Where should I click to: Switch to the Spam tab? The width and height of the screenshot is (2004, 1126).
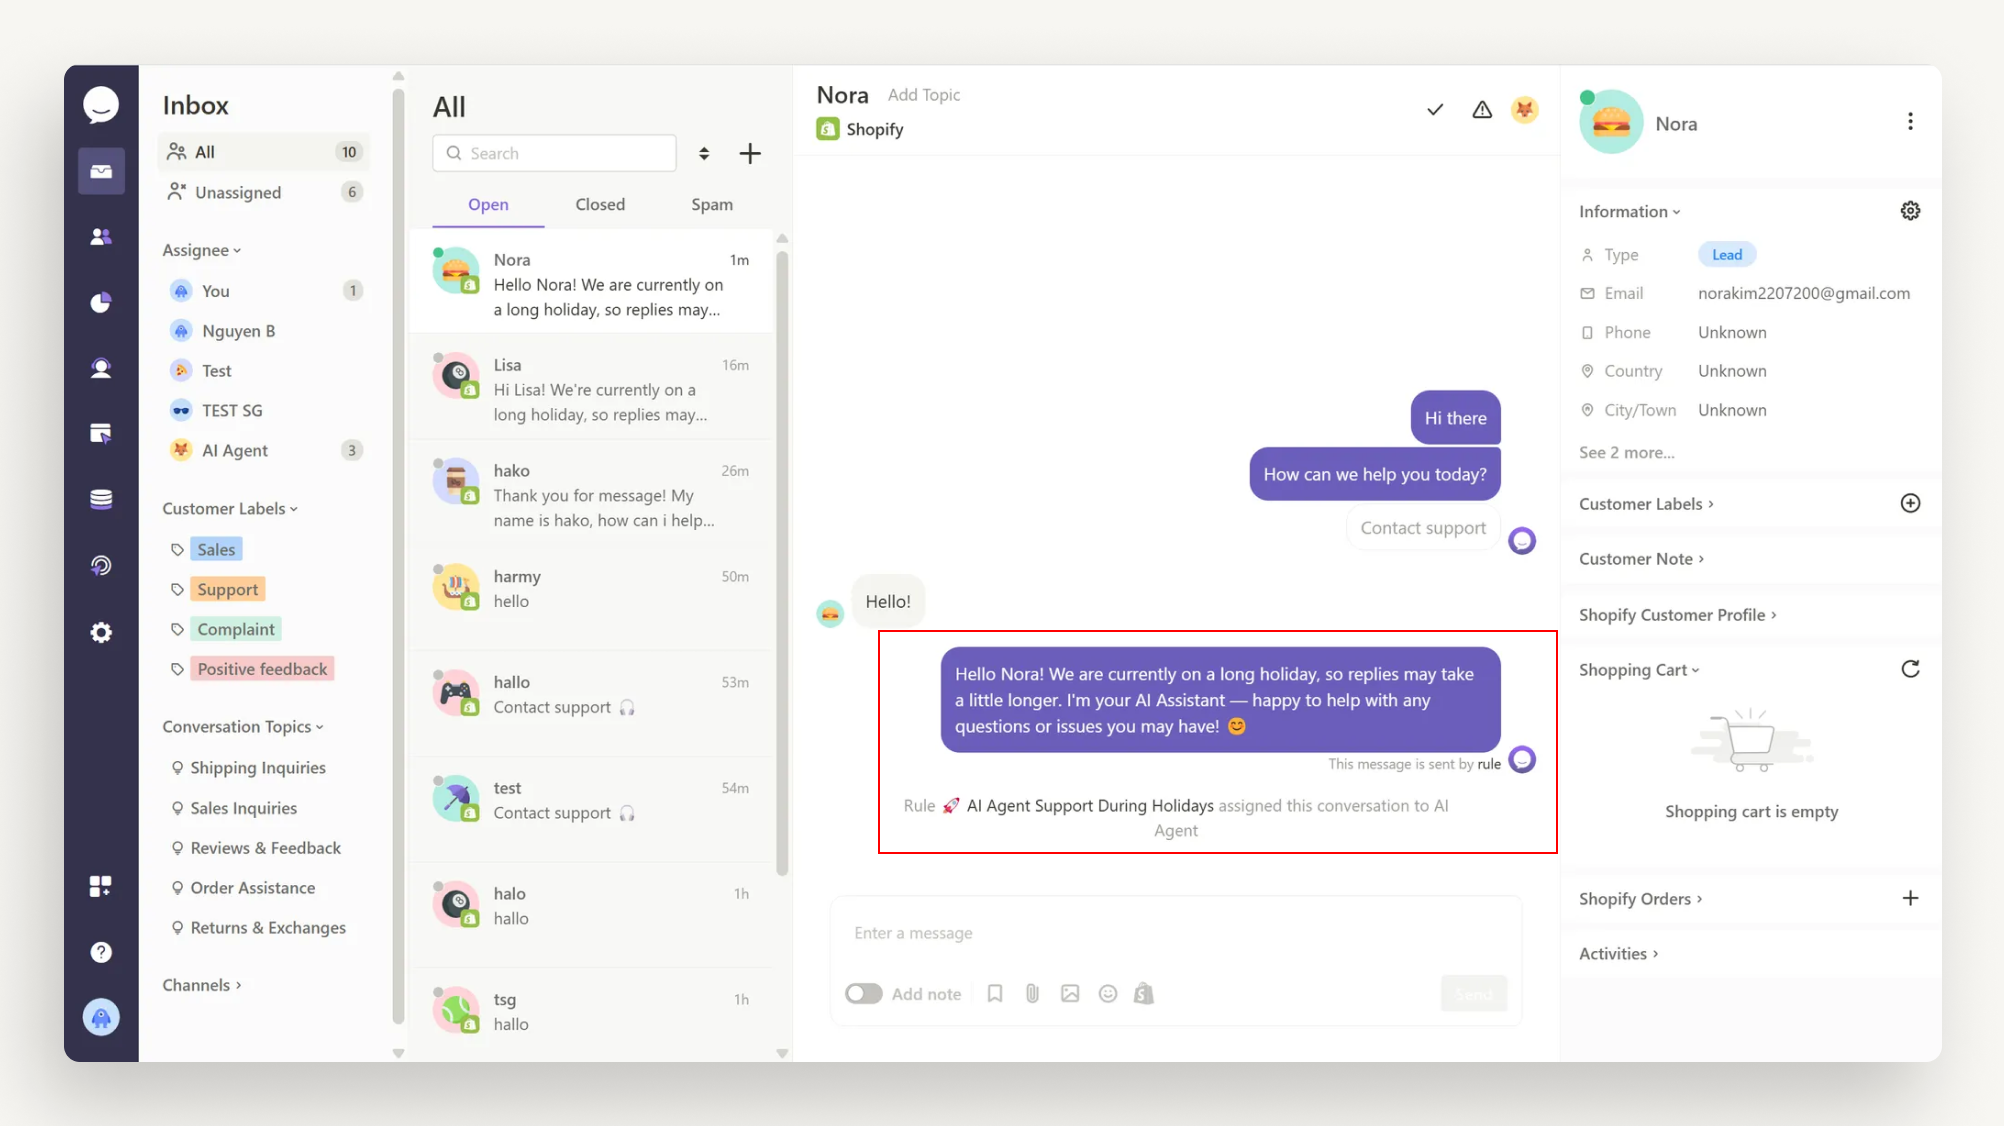tap(711, 204)
